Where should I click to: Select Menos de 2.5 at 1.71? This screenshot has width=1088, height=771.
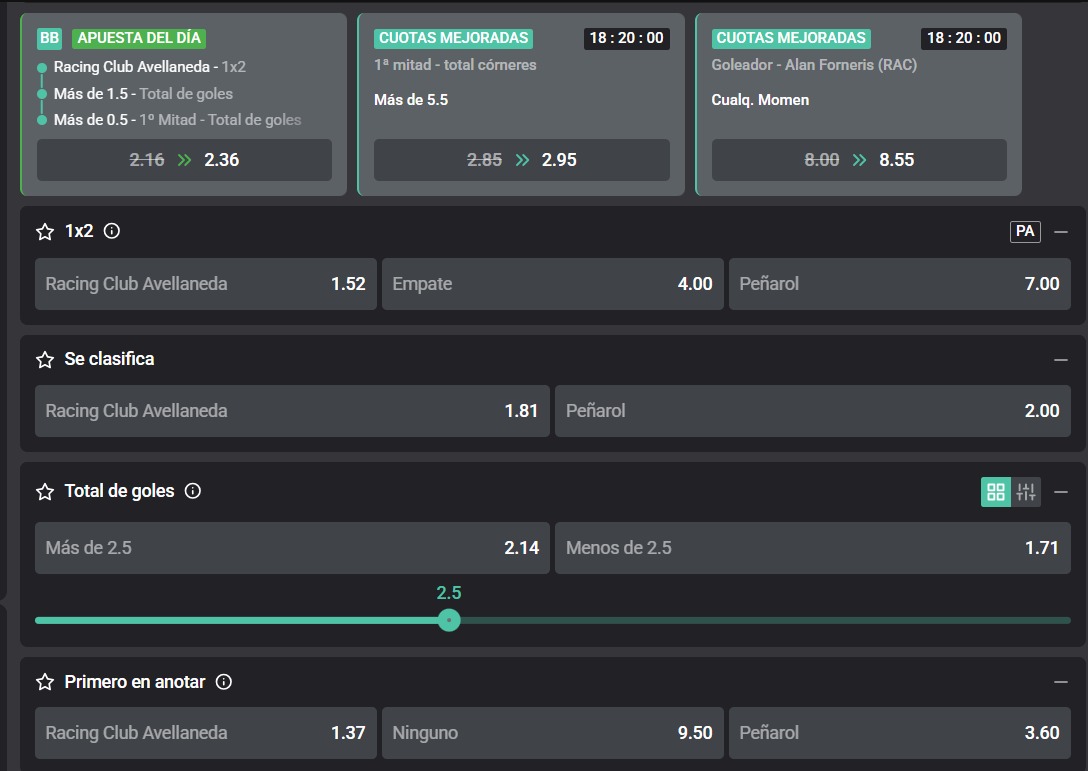pos(813,548)
